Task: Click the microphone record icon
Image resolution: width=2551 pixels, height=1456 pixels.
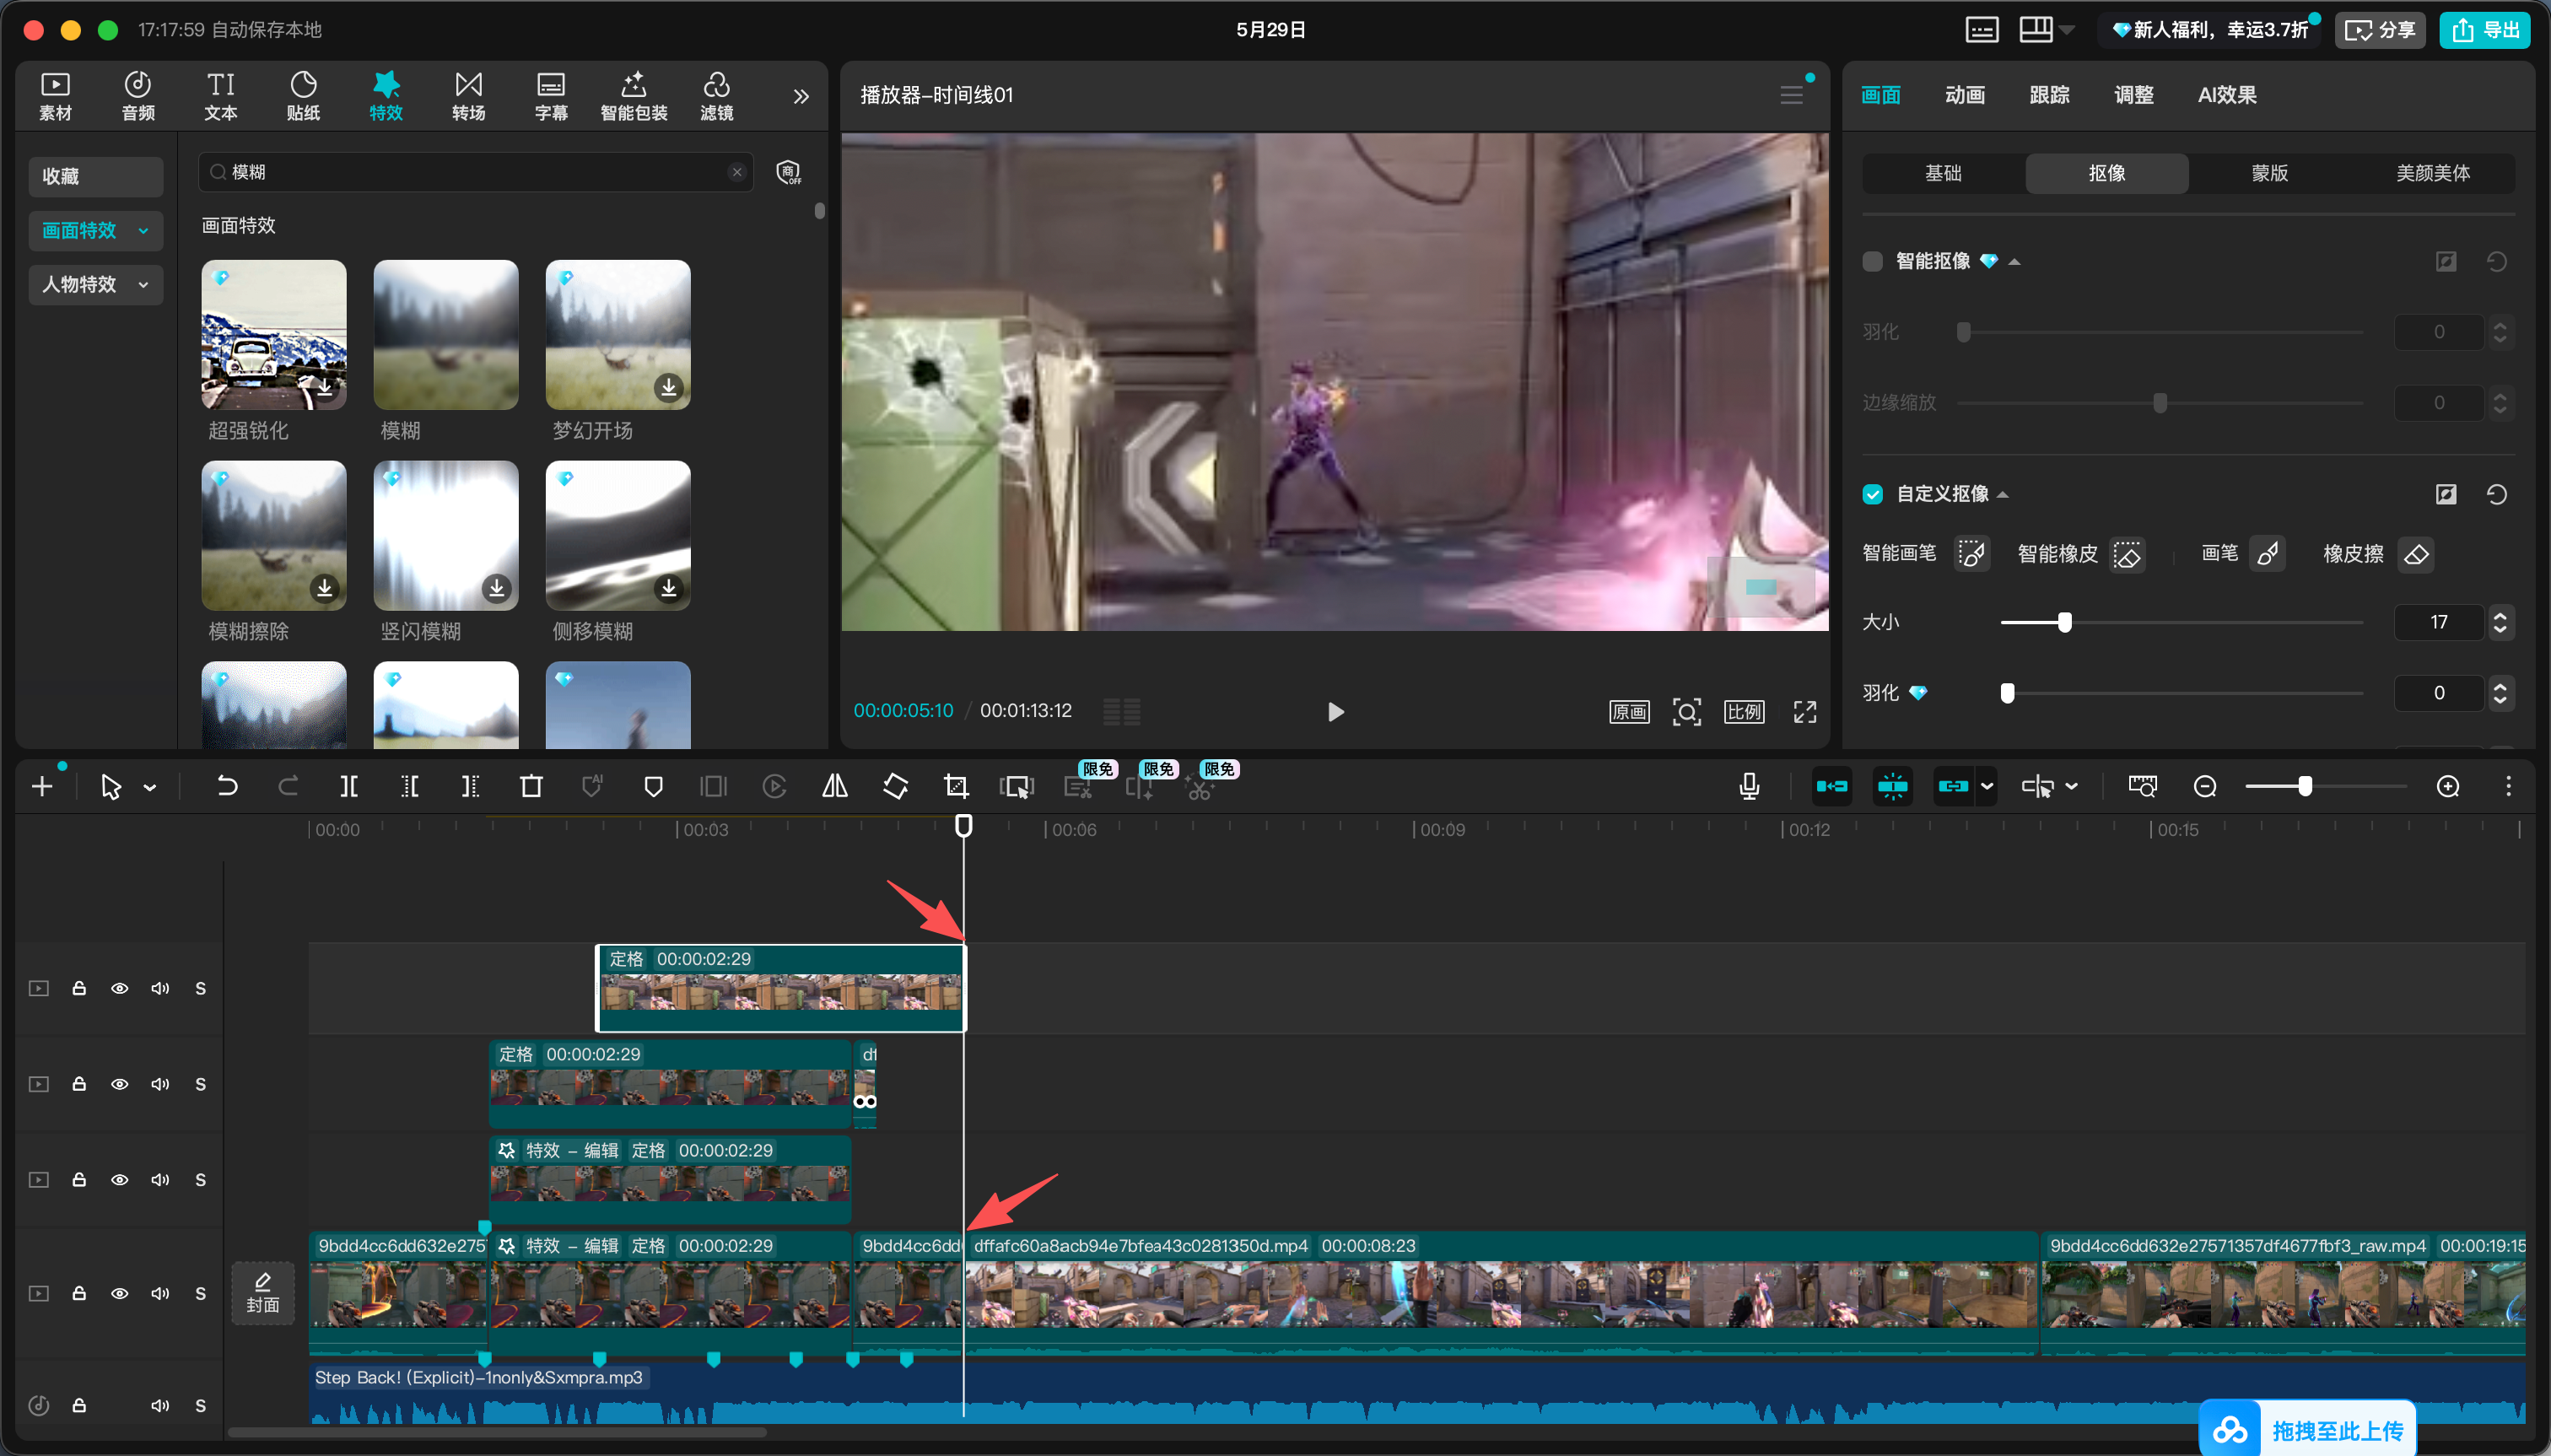Action: tap(1749, 786)
